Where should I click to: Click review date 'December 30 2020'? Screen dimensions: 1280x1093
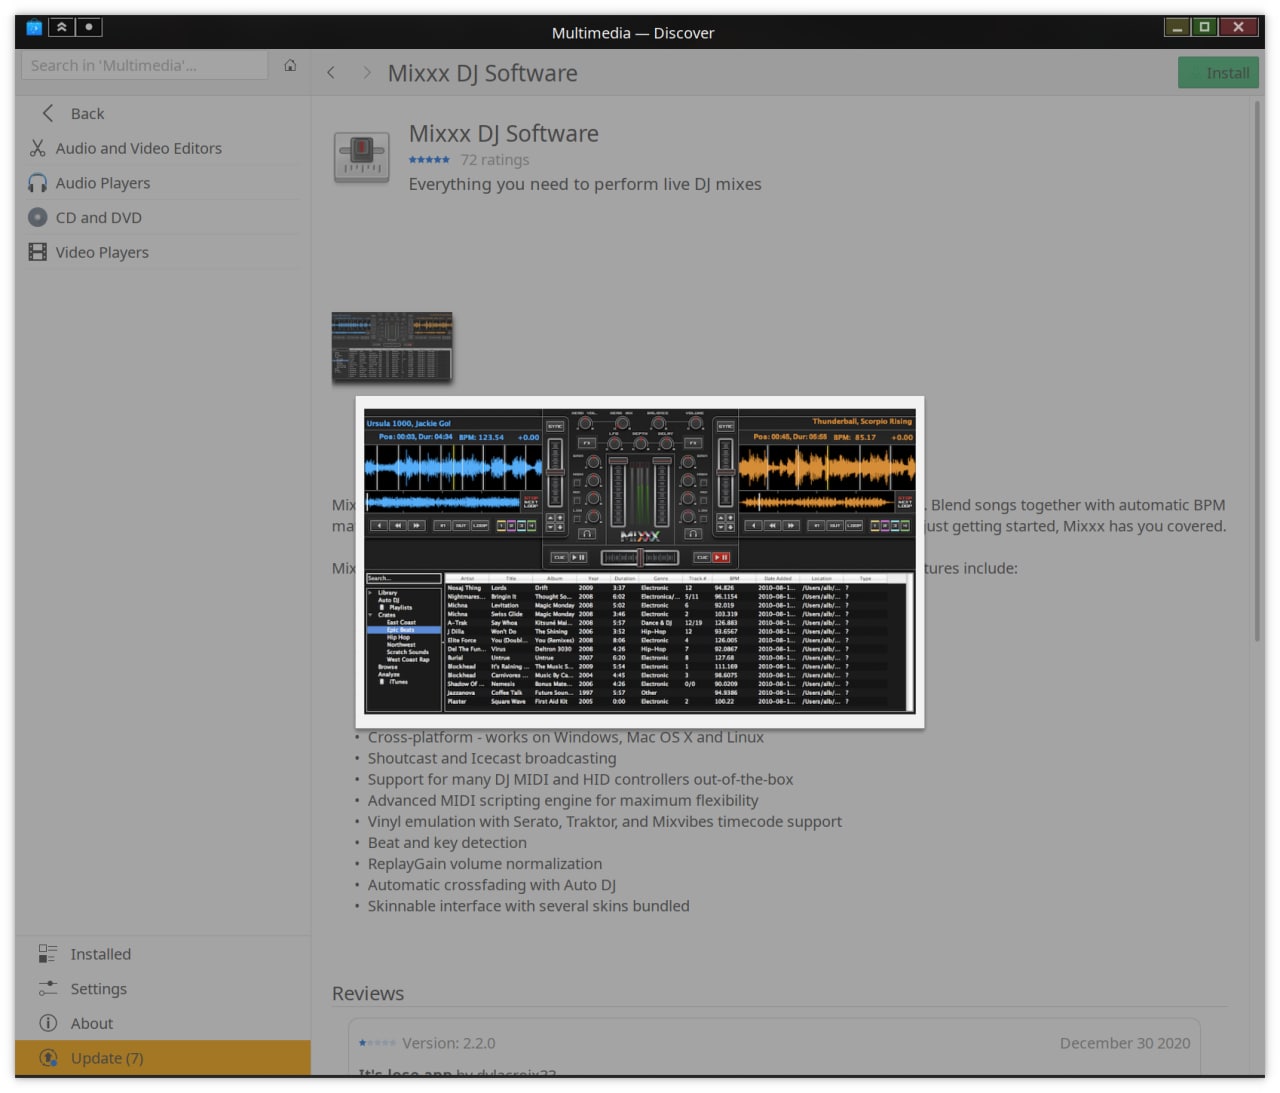(x=1125, y=1043)
